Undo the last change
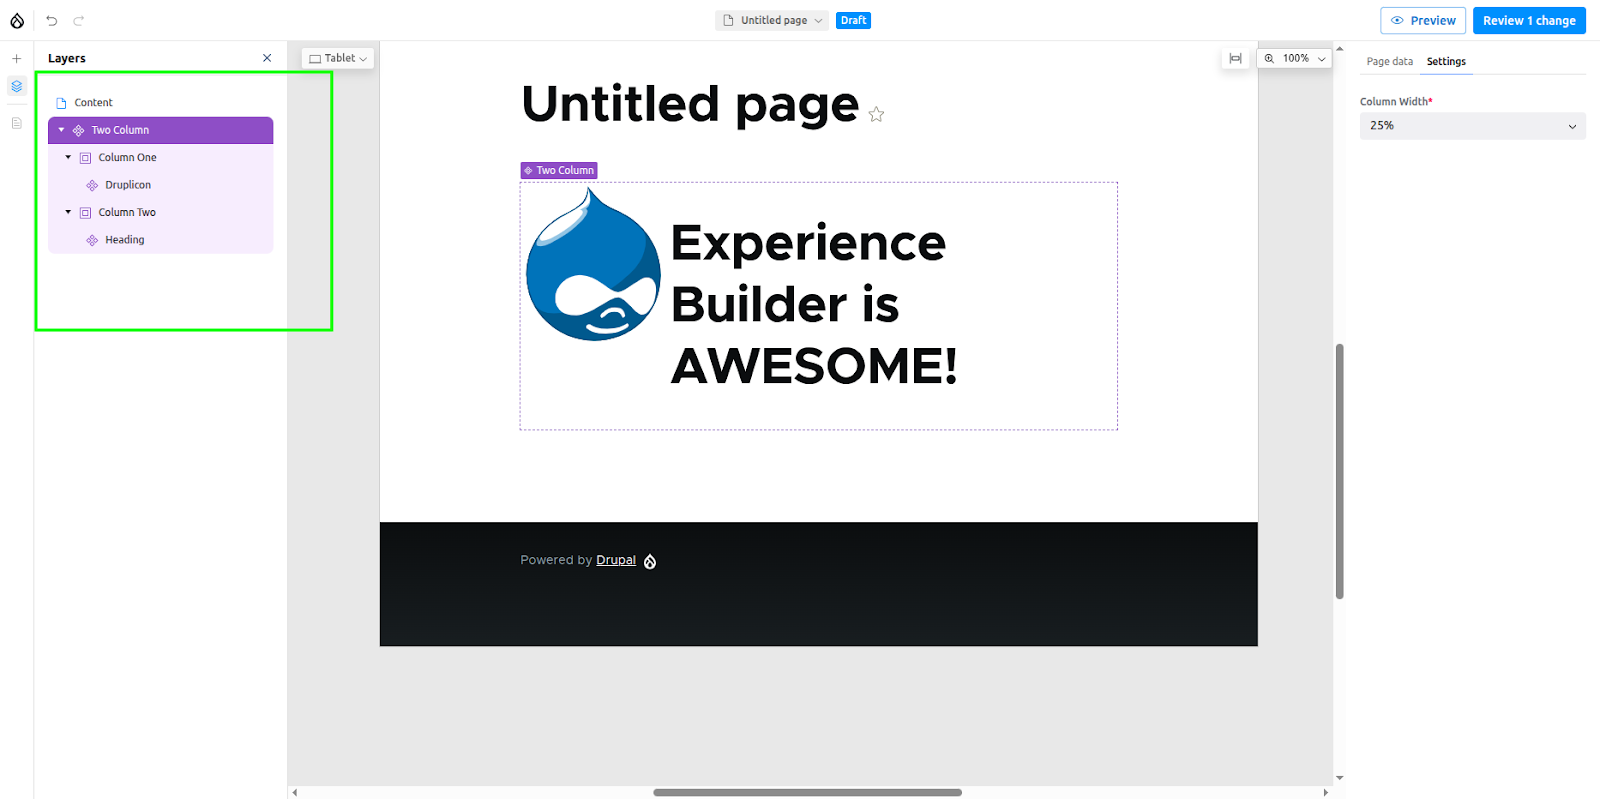1600x799 pixels. pyautogui.click(x=52, y=20)
